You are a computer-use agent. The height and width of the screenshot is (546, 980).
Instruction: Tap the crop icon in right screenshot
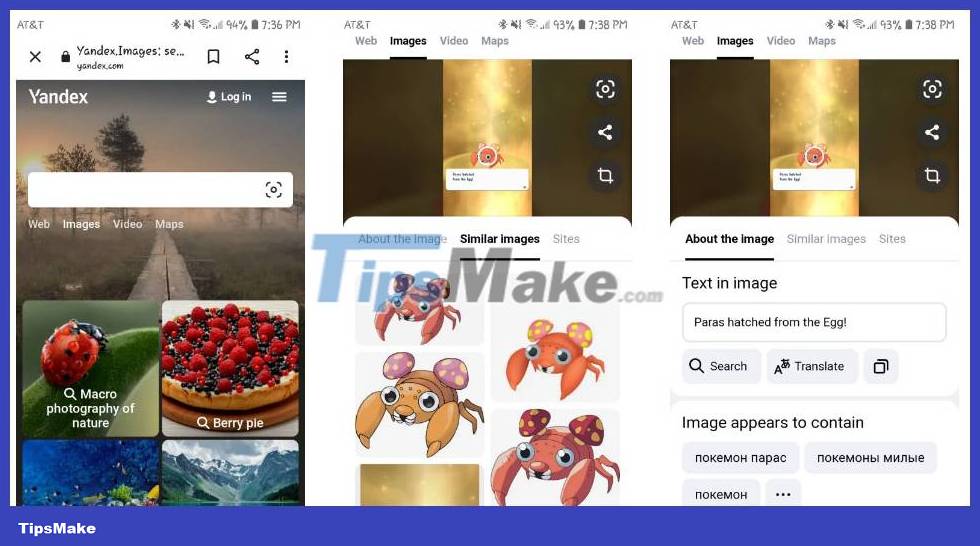932,176
